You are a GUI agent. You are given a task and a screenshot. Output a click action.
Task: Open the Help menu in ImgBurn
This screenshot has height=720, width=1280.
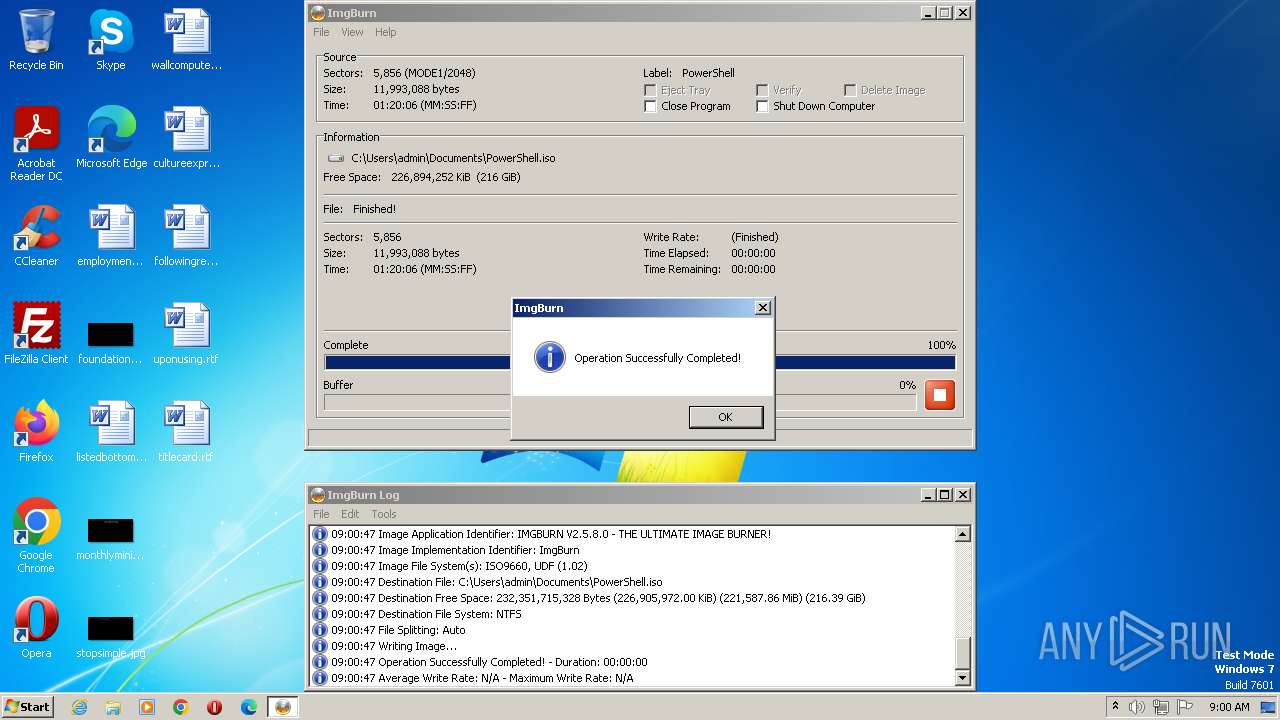point(385,32)
